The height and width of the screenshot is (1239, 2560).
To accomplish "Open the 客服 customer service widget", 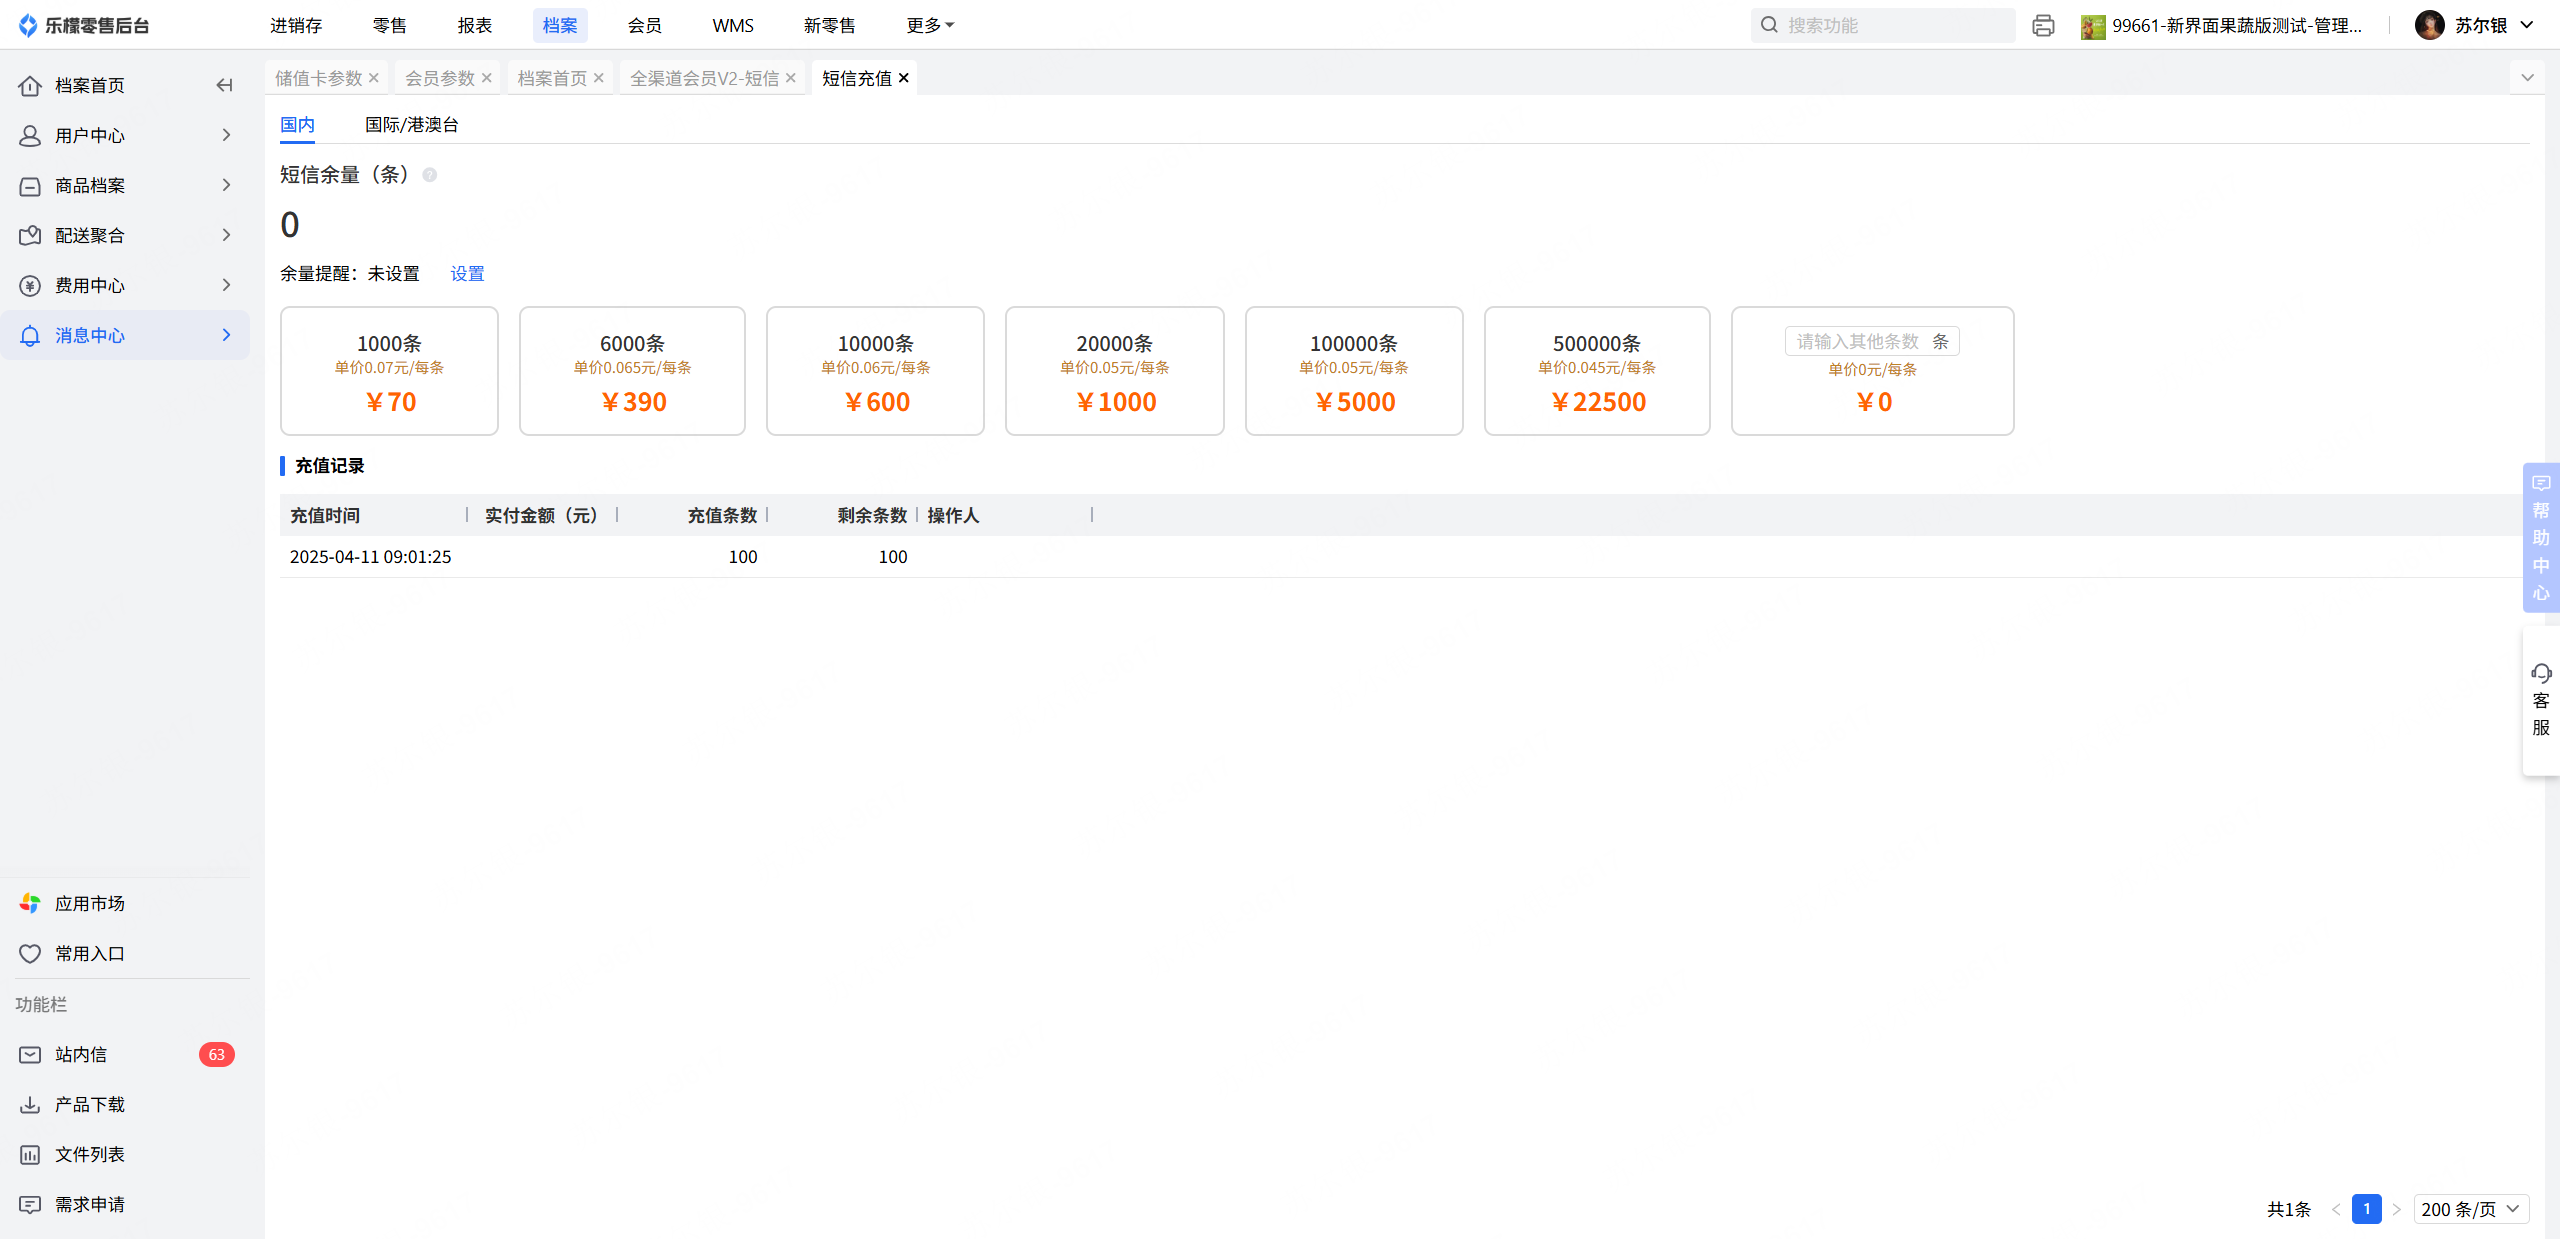I will pos(2541,700).
